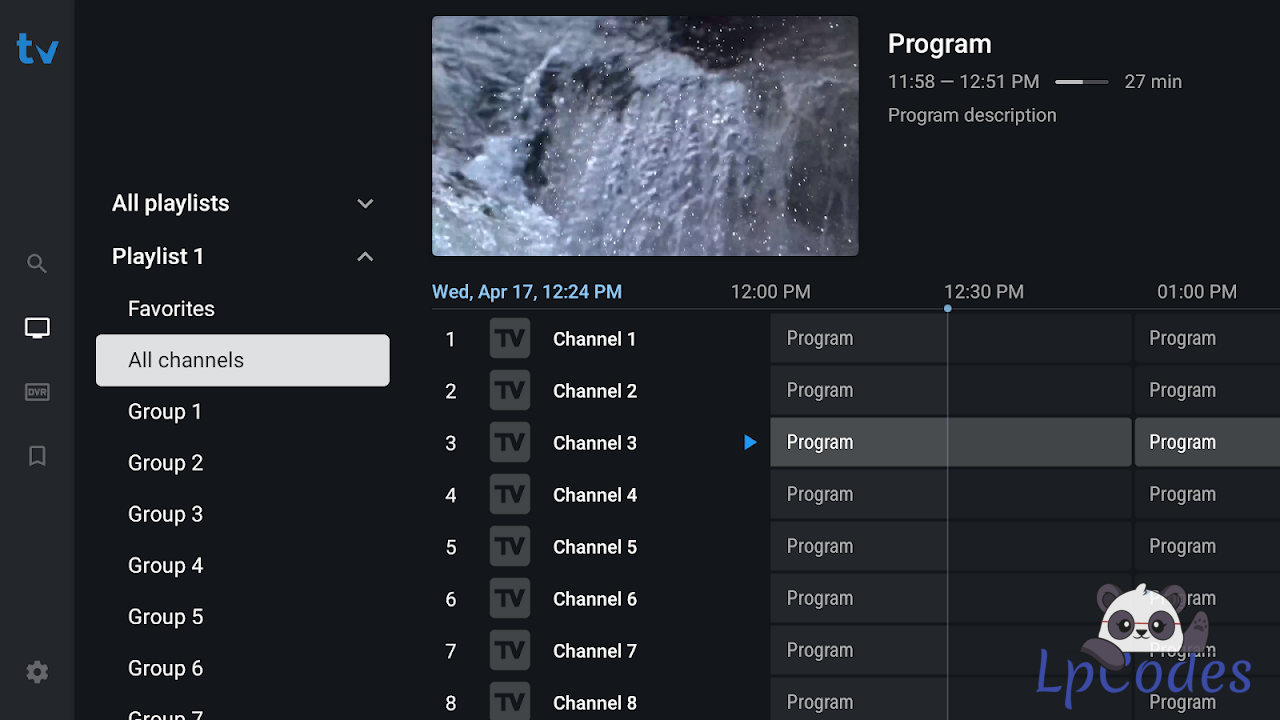Screen dimensions: 1280x720
Task: Click the program progress bar
Action: pos(1081,82)
